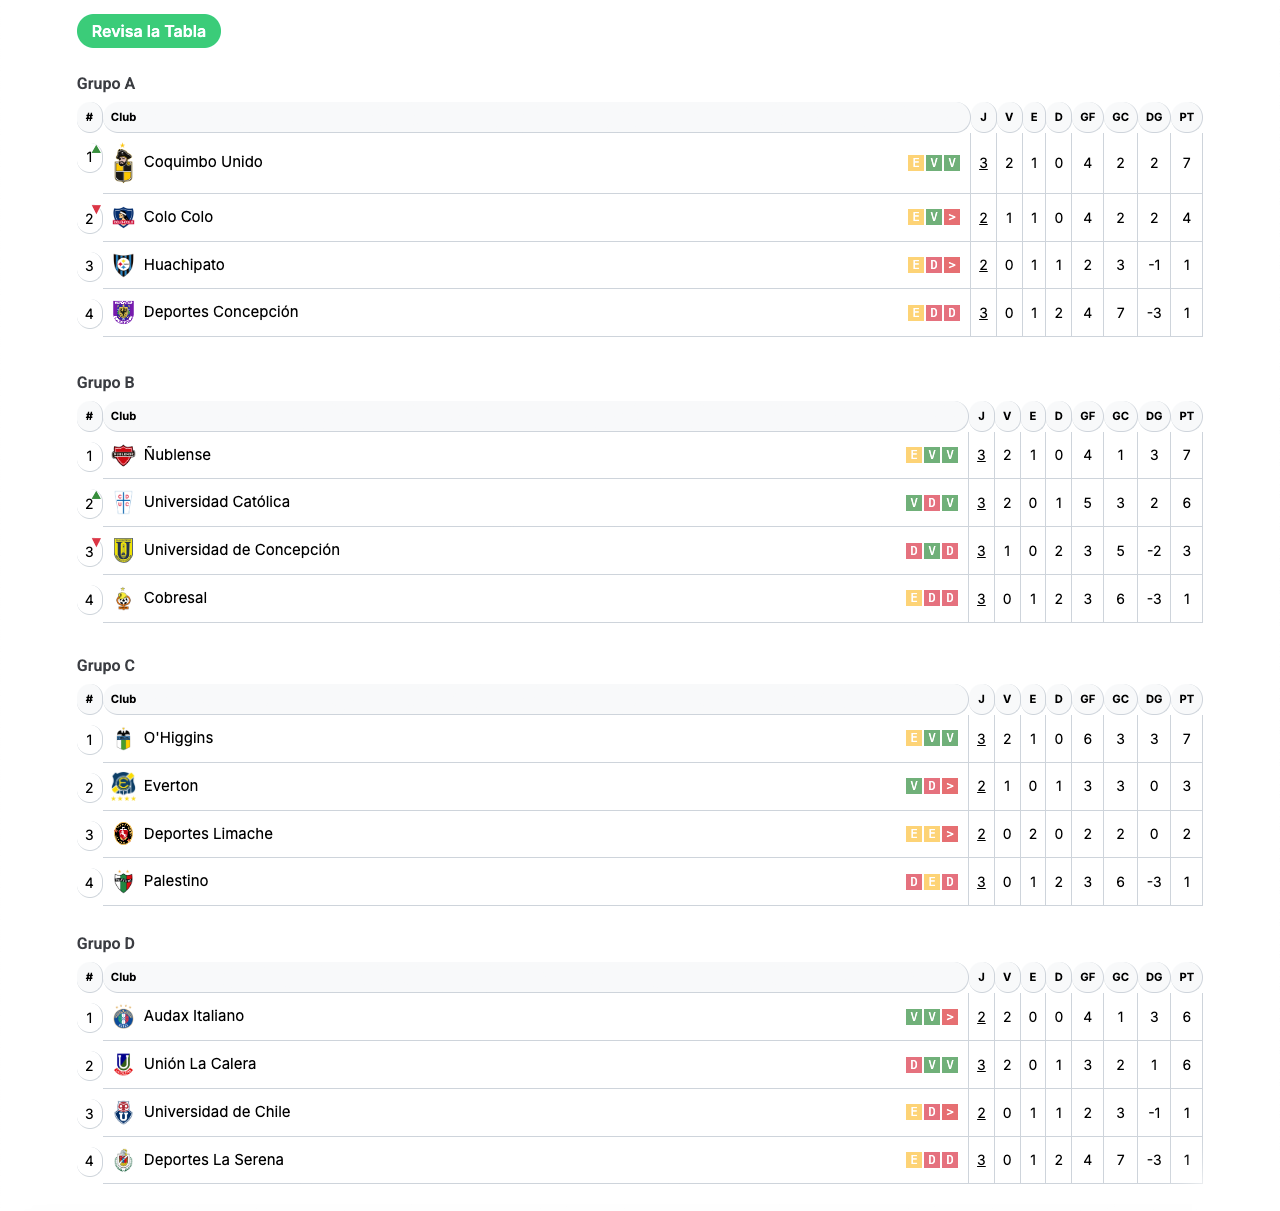Click Coquimbo Unido's matches played number
Viewport: 1280px width, 1211px height.
[x=983, y=163]
